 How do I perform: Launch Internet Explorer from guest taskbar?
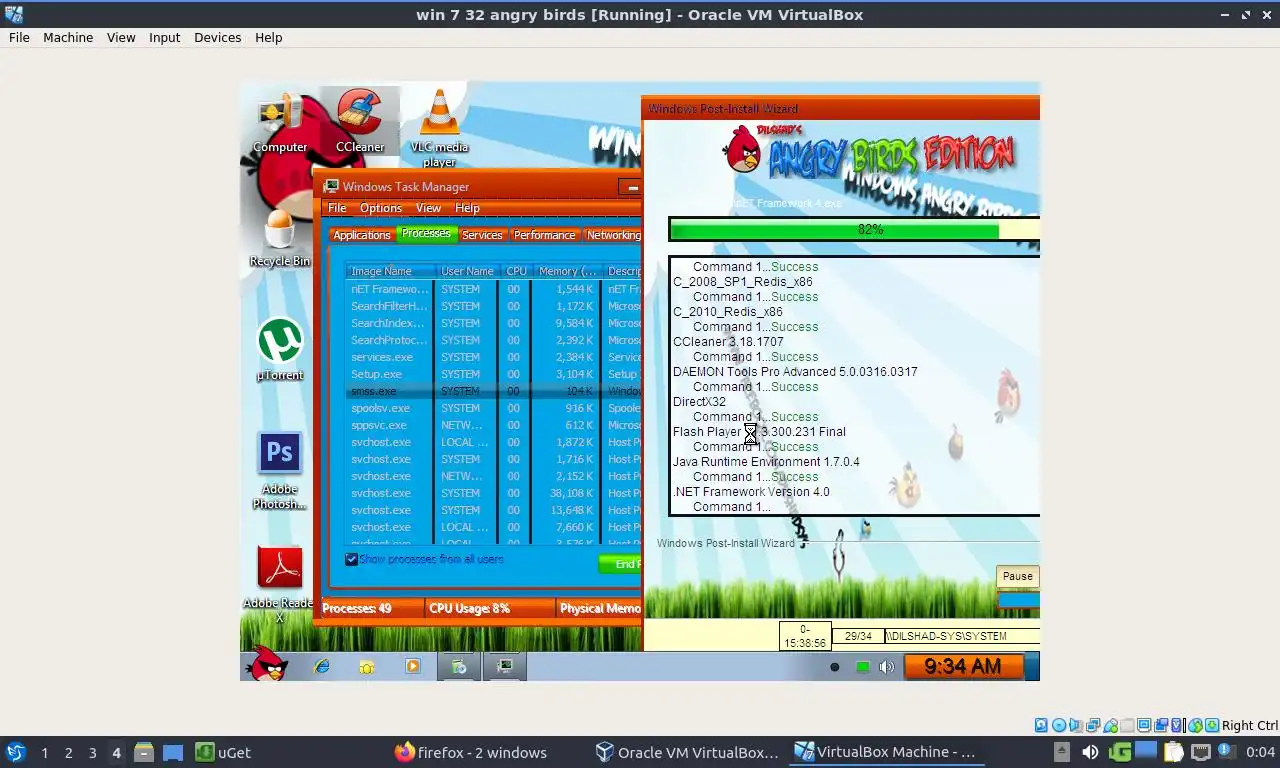[x=322, y=666]
